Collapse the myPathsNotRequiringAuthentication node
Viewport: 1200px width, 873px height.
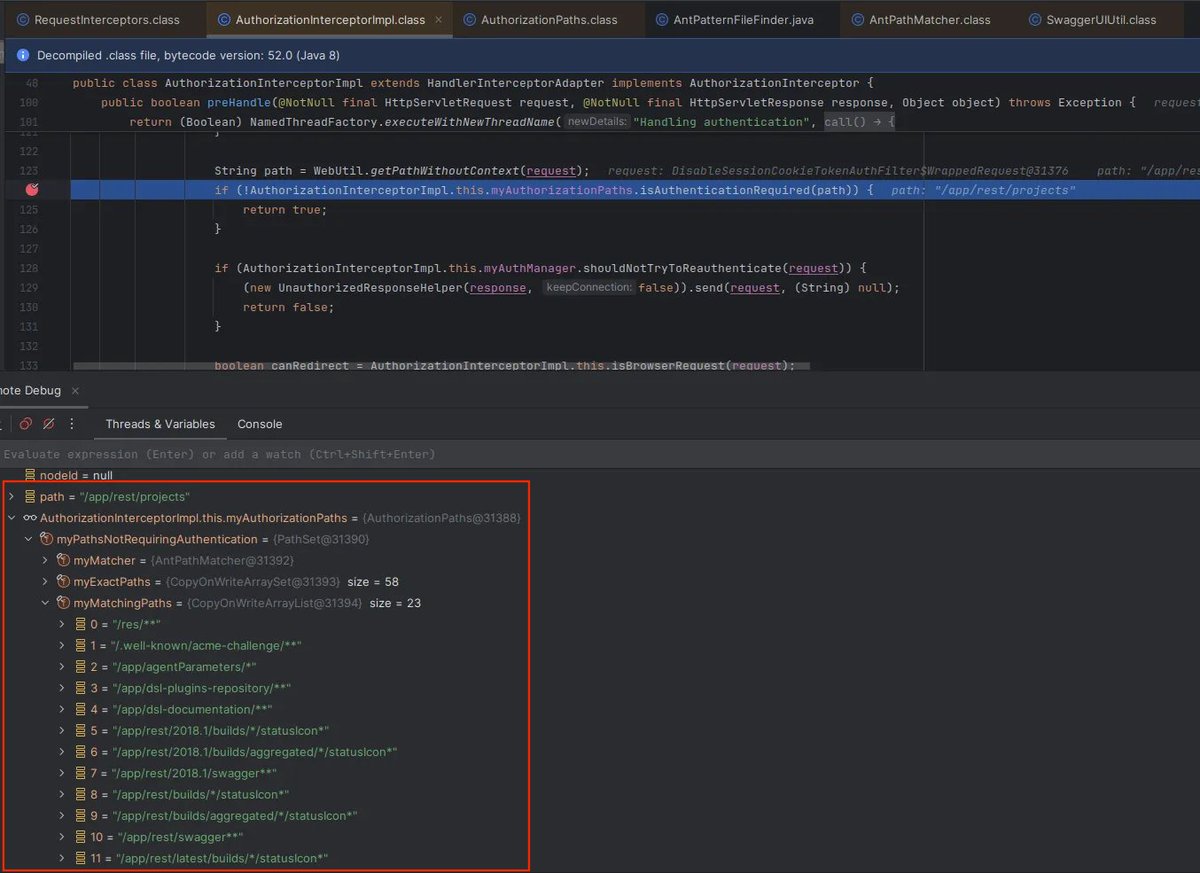[28, 539]
